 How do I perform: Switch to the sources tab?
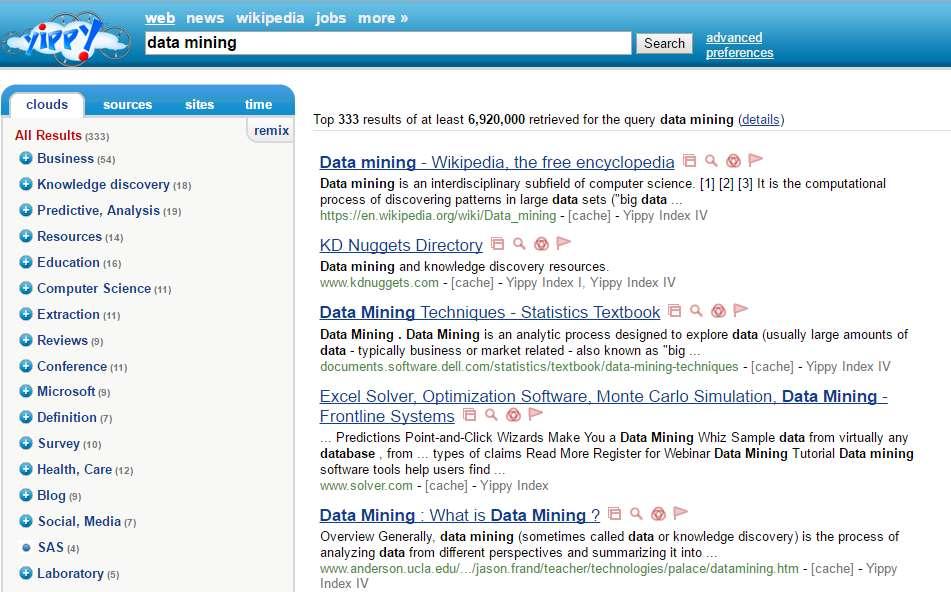click(127, 104)
